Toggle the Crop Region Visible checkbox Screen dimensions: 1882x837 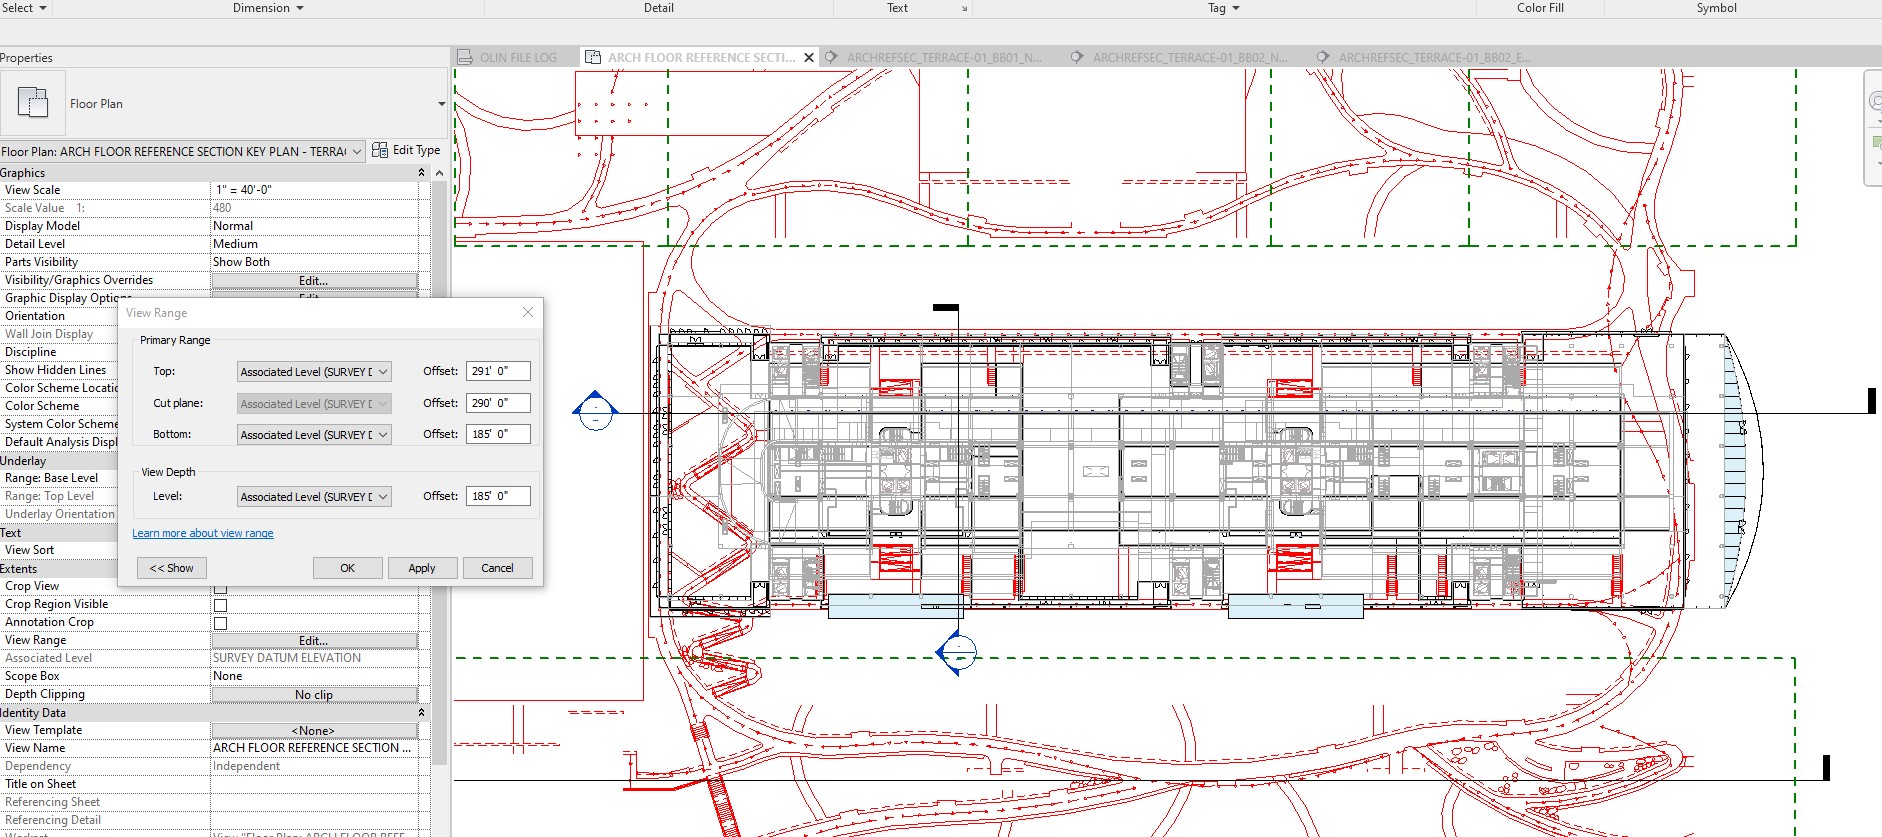[x=221, y=605]
